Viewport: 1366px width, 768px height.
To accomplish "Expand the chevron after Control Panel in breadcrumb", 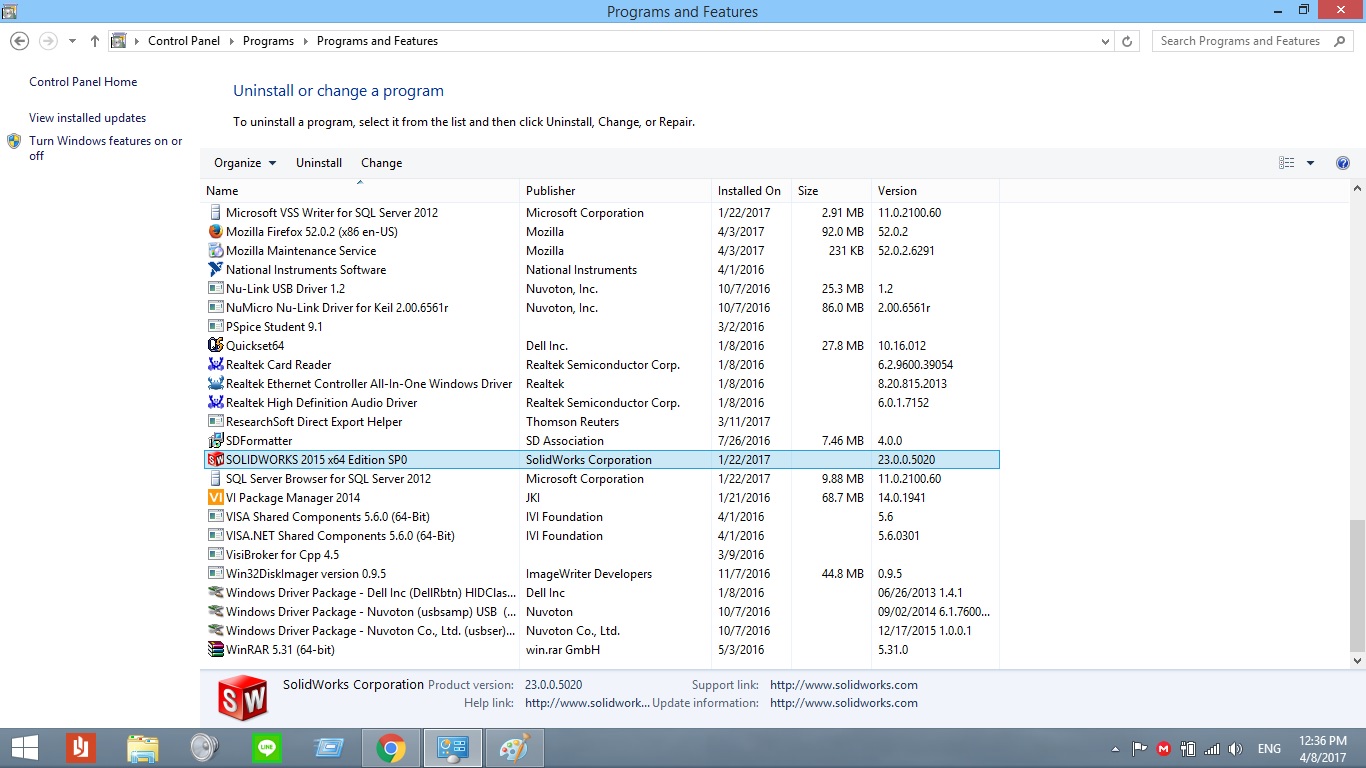I will tap(231, 41).
